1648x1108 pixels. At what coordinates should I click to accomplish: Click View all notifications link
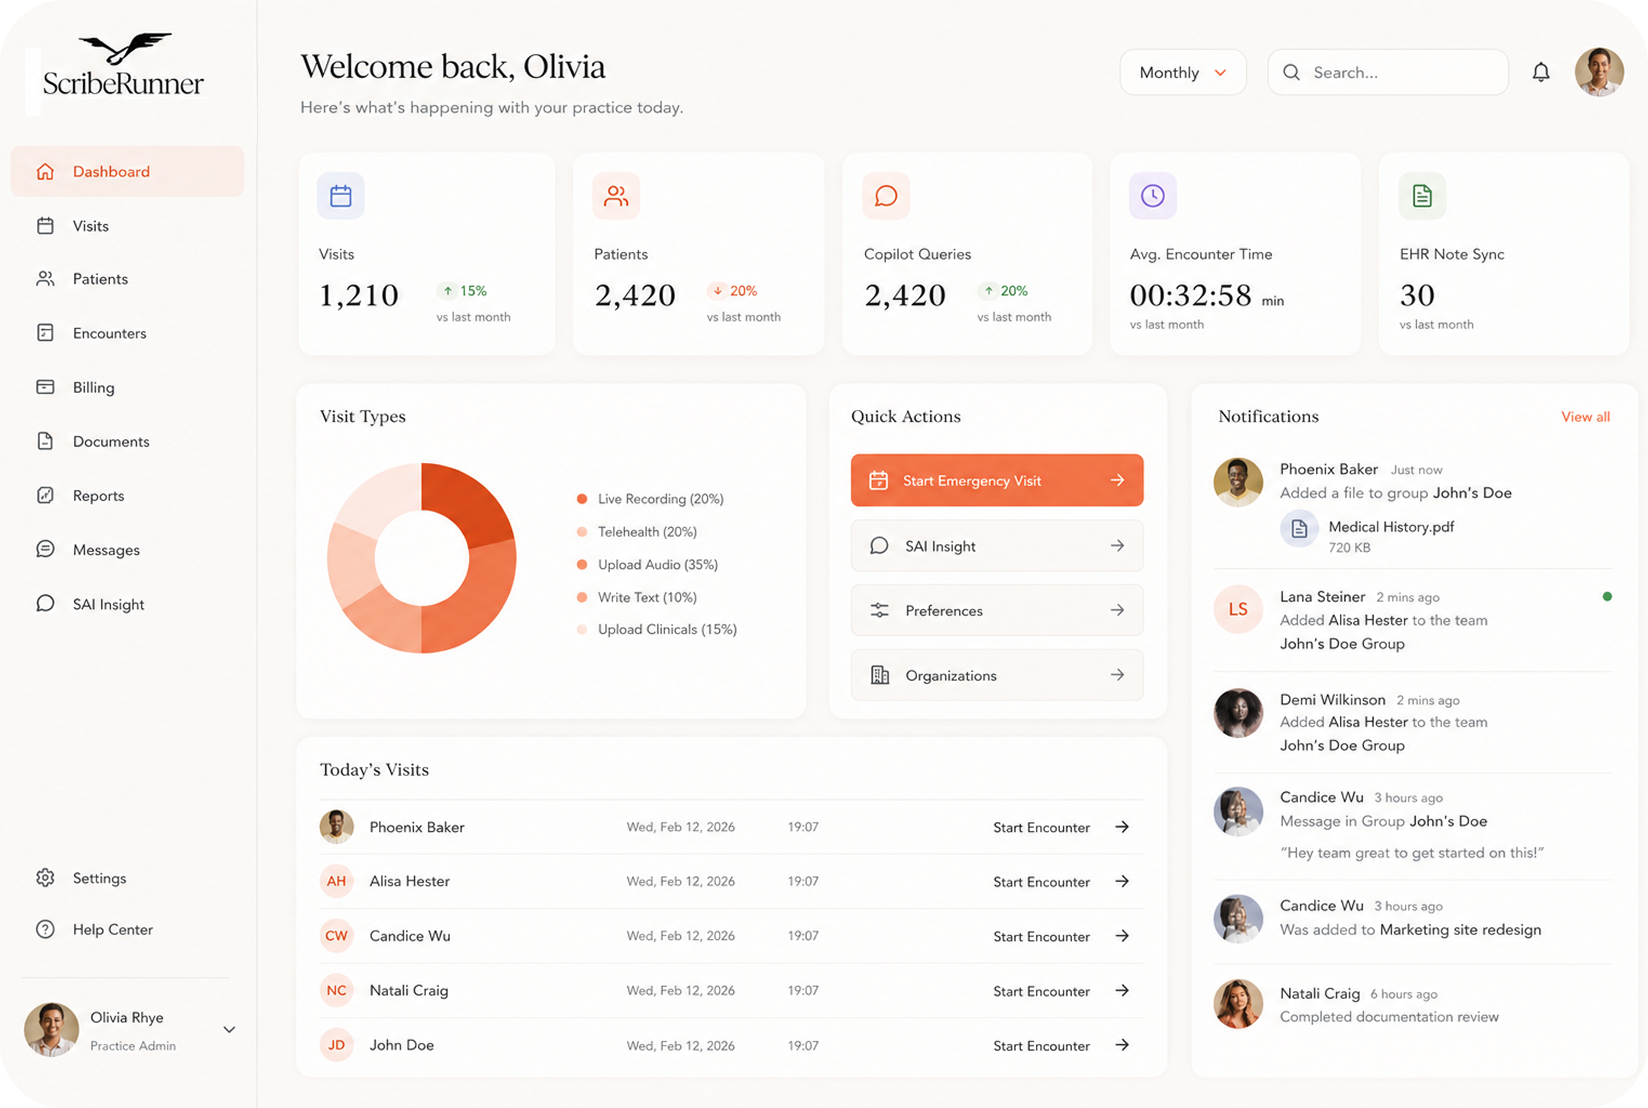click(x=1585, y=417)
